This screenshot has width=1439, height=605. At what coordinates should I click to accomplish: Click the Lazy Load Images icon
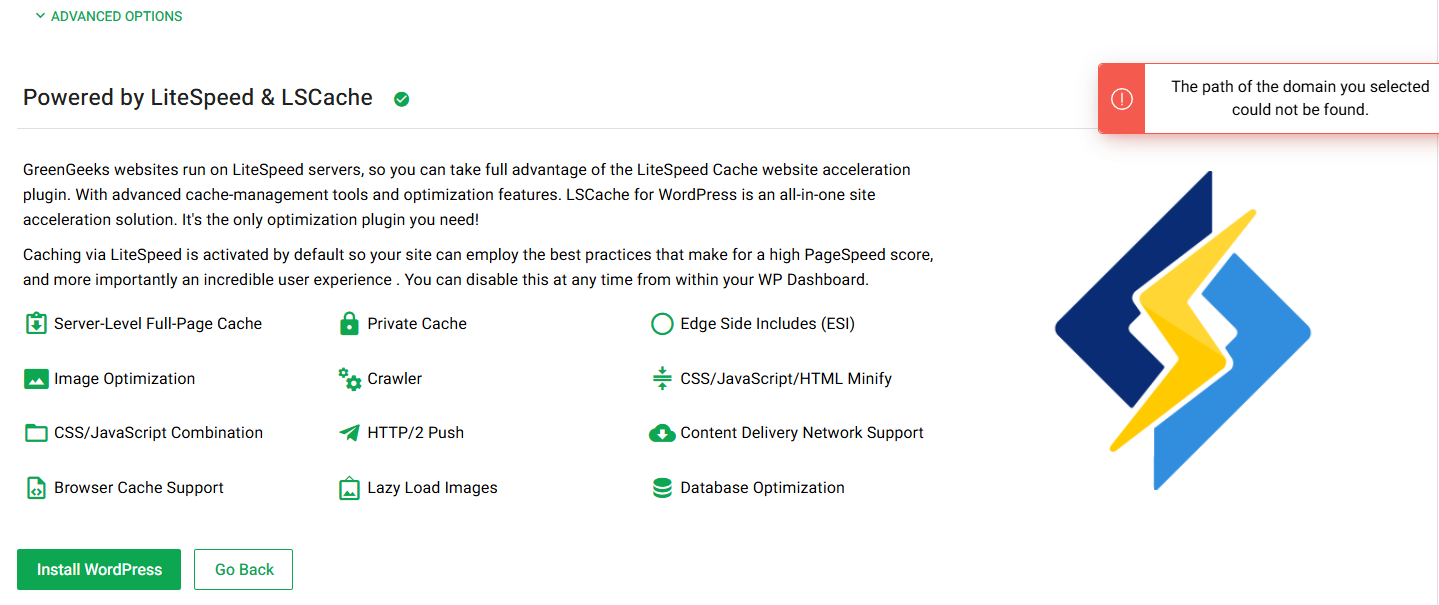click(349, 488)
